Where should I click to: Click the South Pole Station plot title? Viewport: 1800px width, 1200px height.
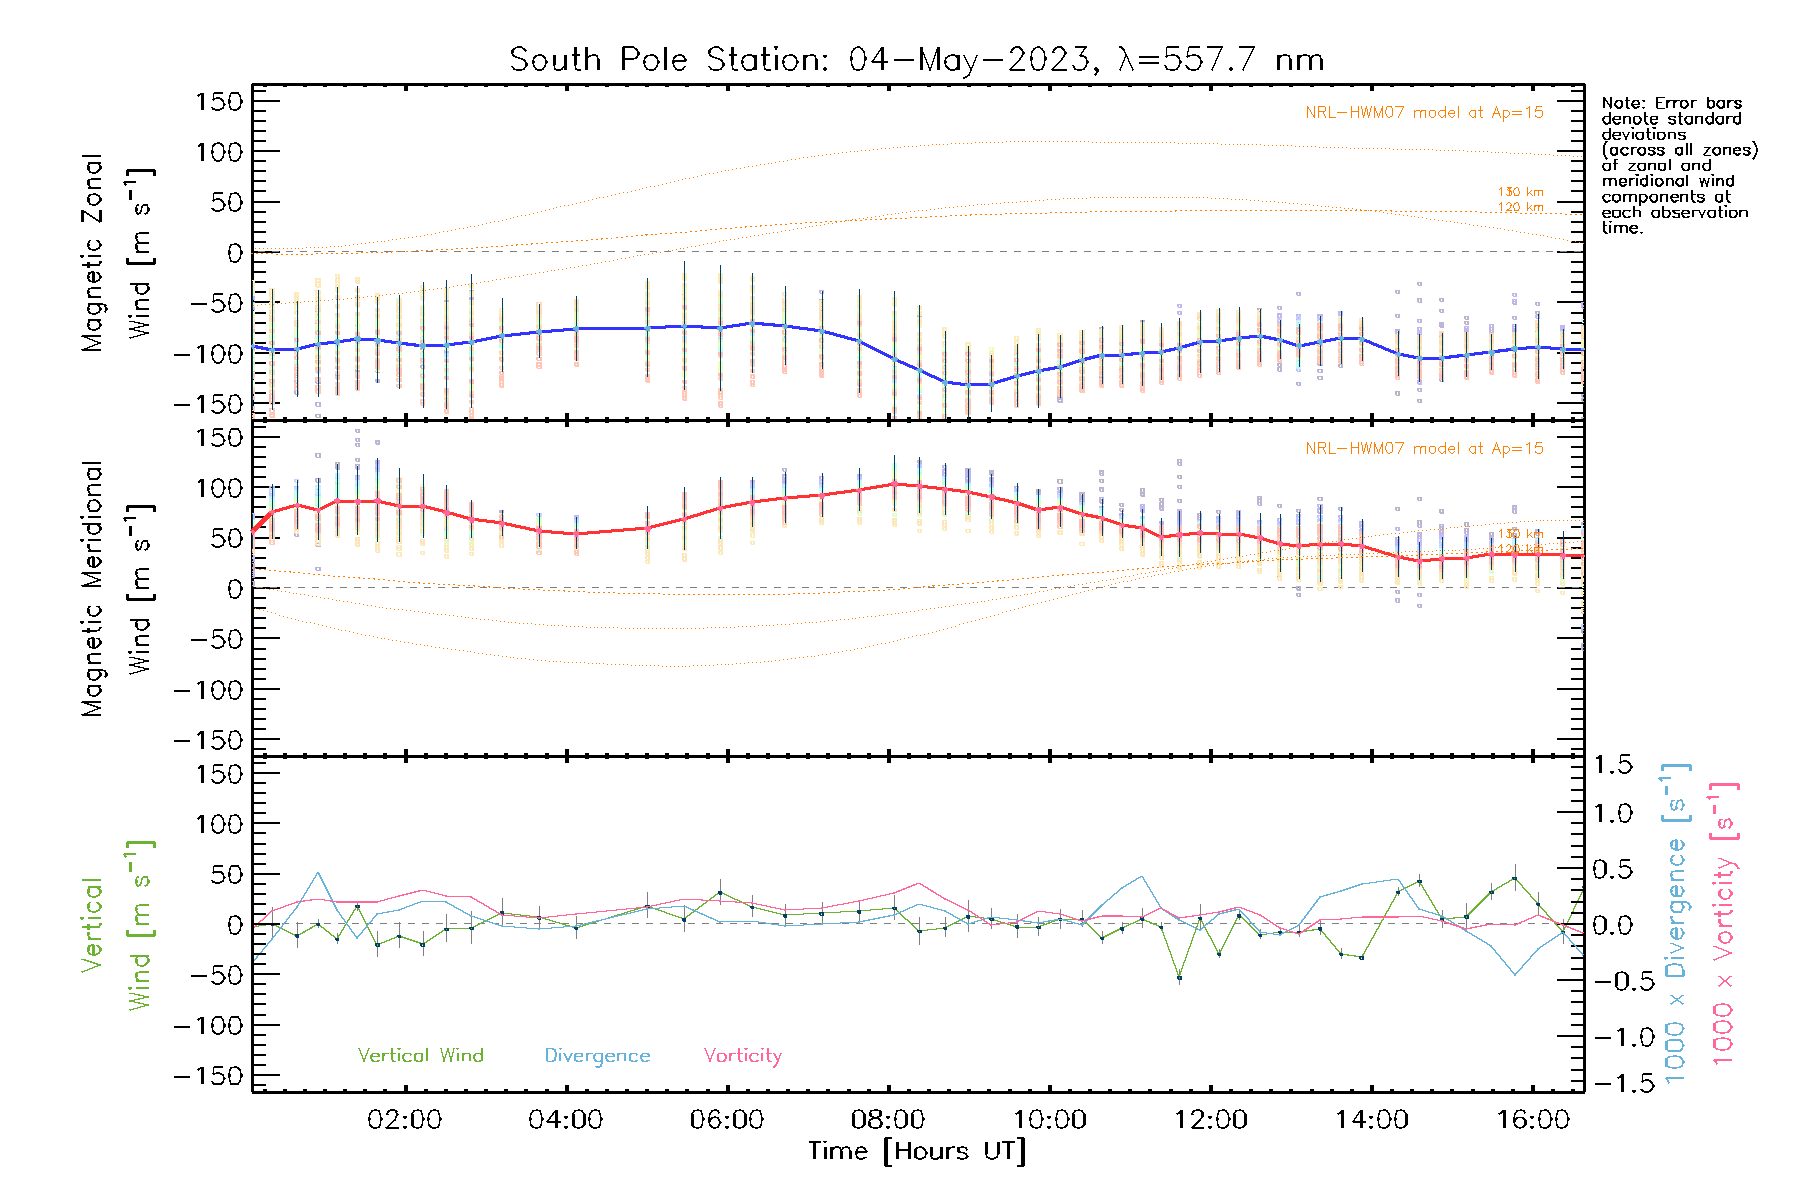[916, 60]
